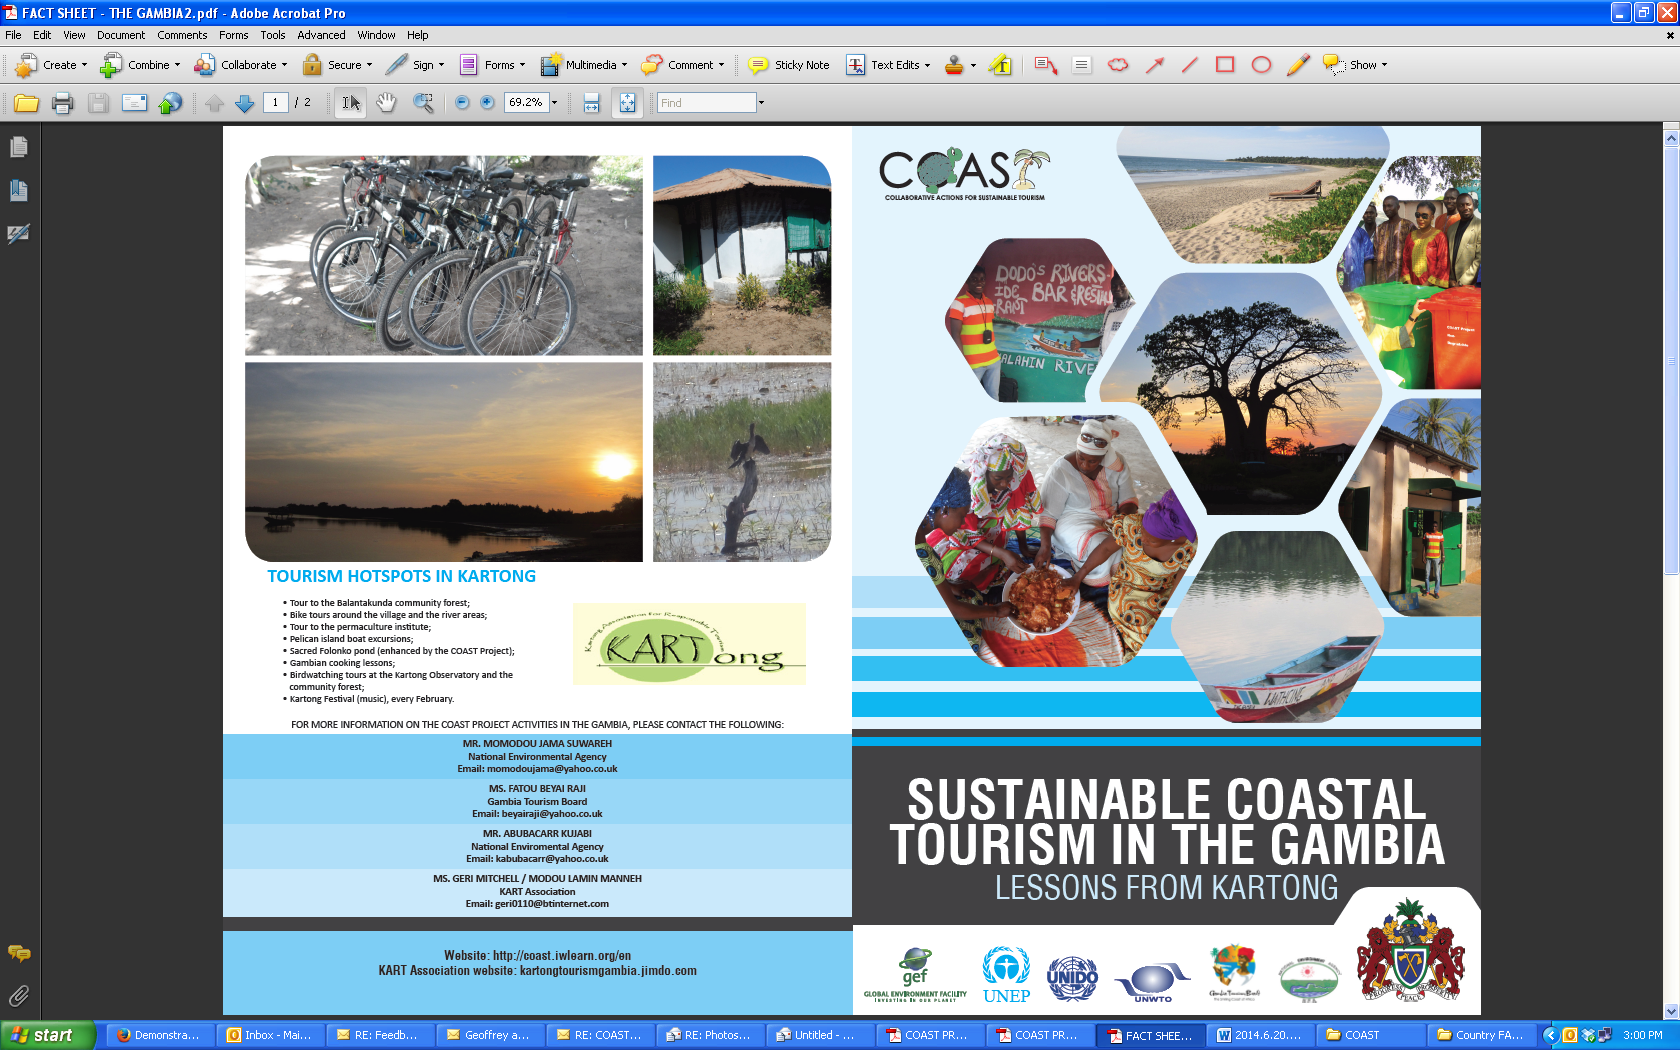Go to next page with down arrow
1680x1050 pixels.
(244, 103)
